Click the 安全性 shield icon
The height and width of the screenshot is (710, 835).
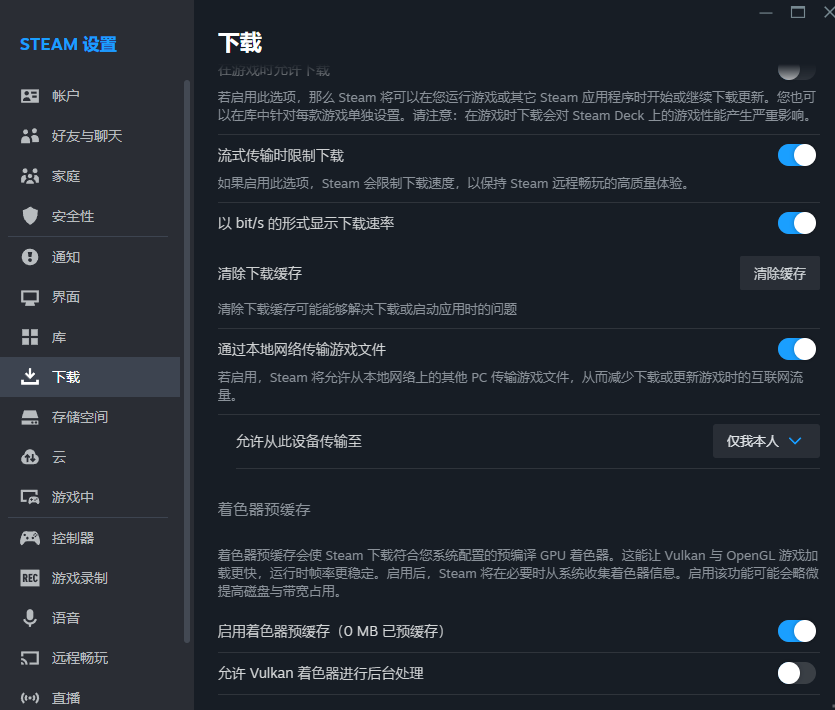point(30,216)
